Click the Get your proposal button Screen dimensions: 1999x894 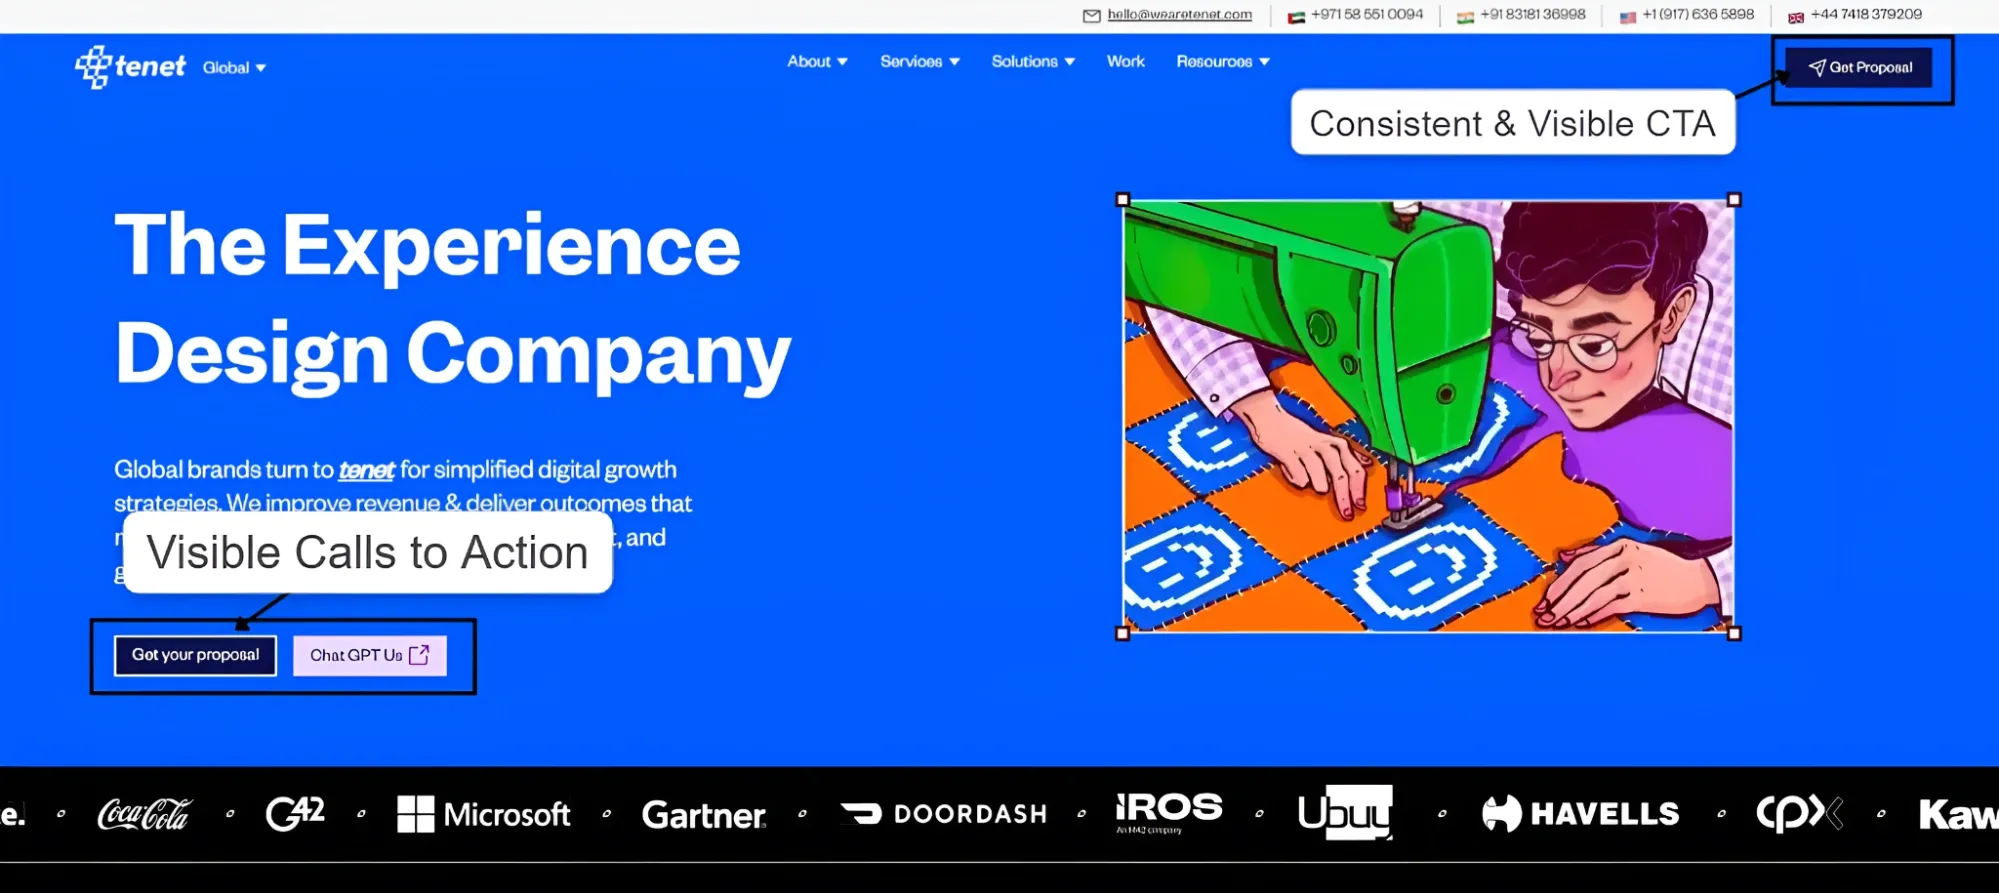pyautogui.click(x=195, y=655)
